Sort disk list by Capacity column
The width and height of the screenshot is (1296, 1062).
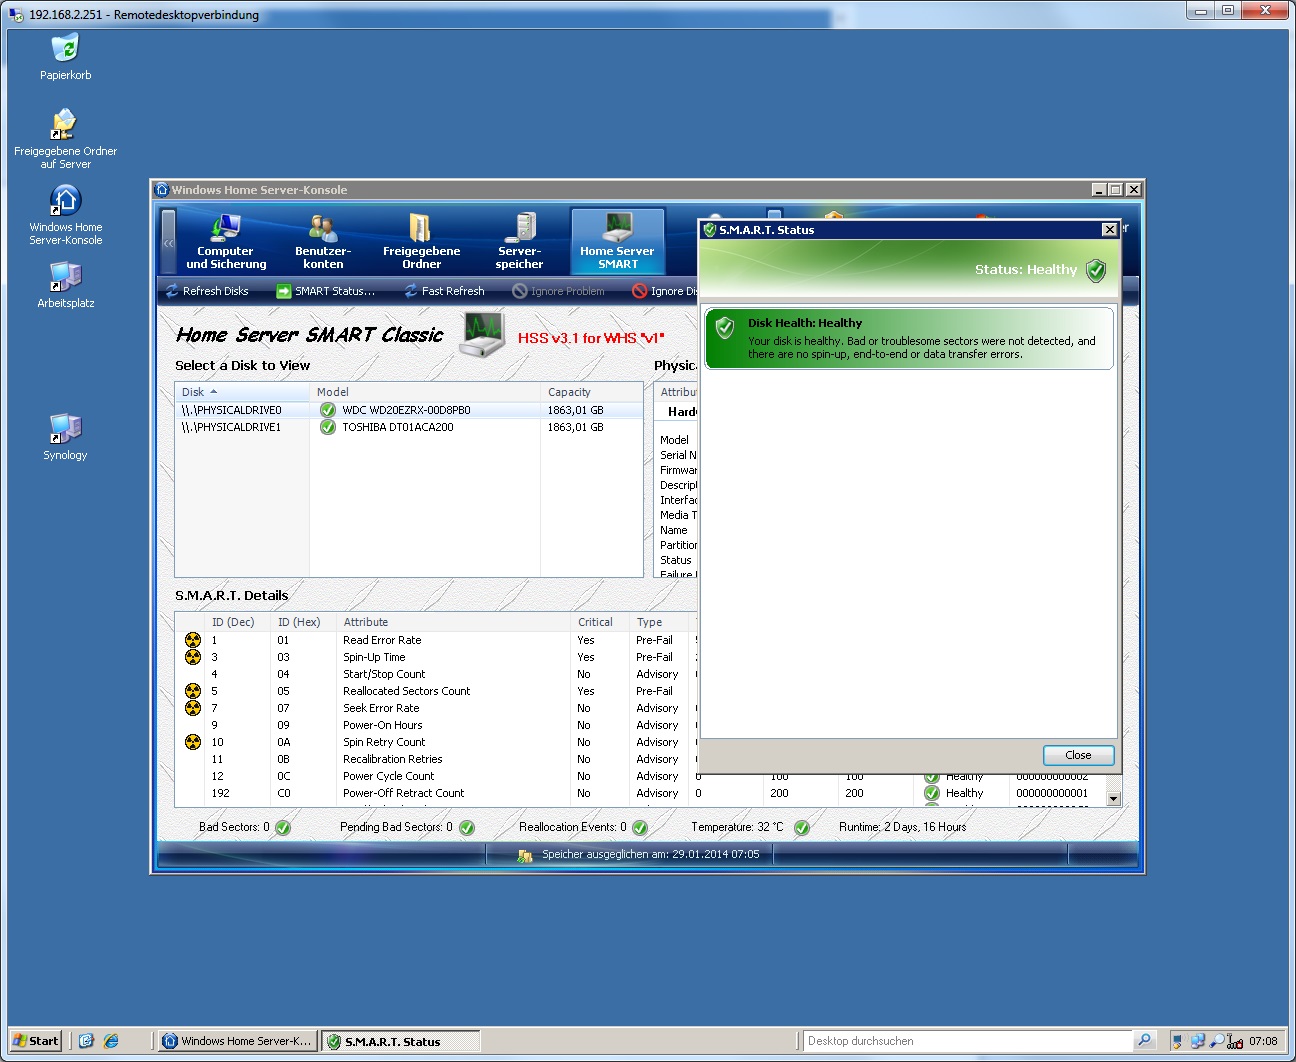592,392
